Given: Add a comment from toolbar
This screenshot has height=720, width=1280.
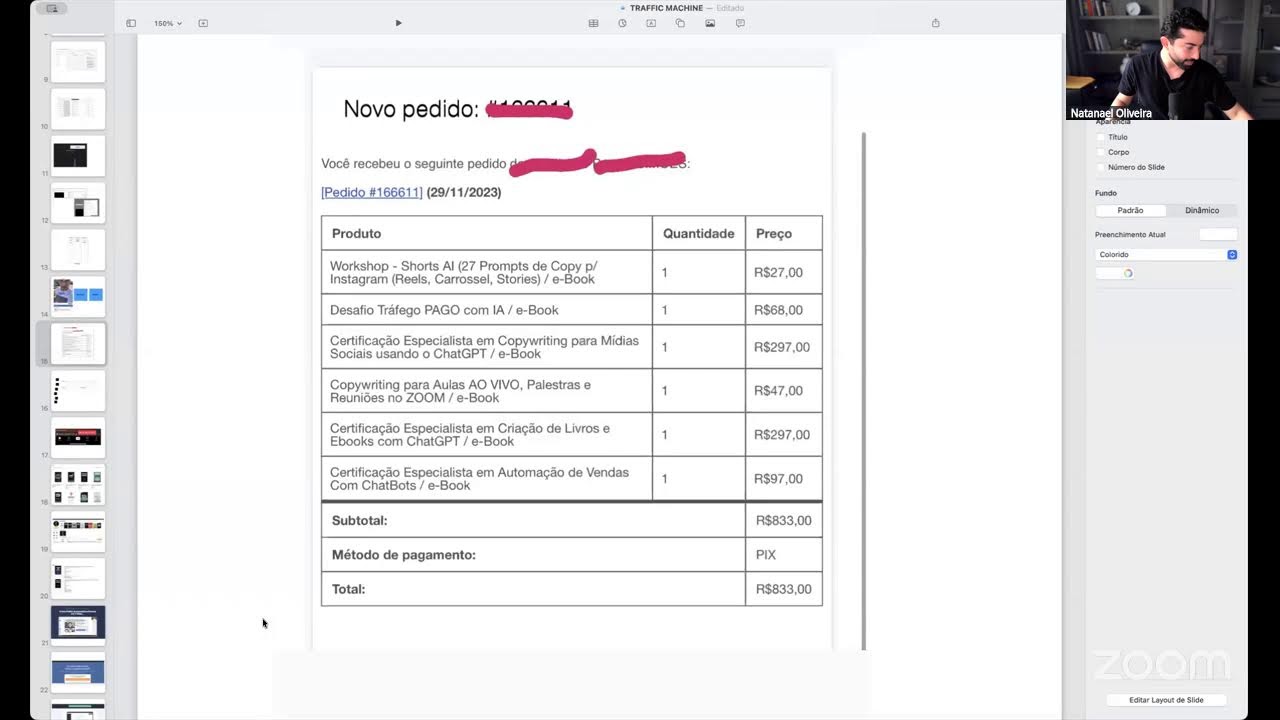Looking at the screenshot, I should 740,23.
